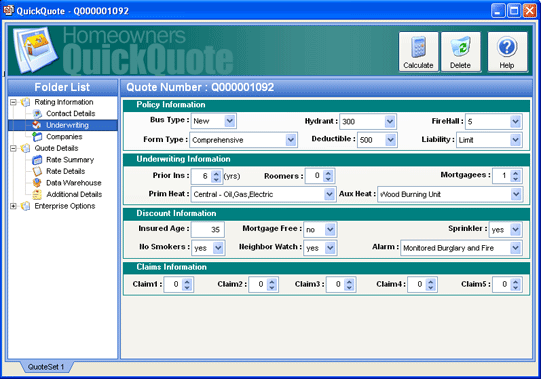Expand the Enterprise Options tree node
The height and width of the screenshot is (379, 541).
pos(13,206)
